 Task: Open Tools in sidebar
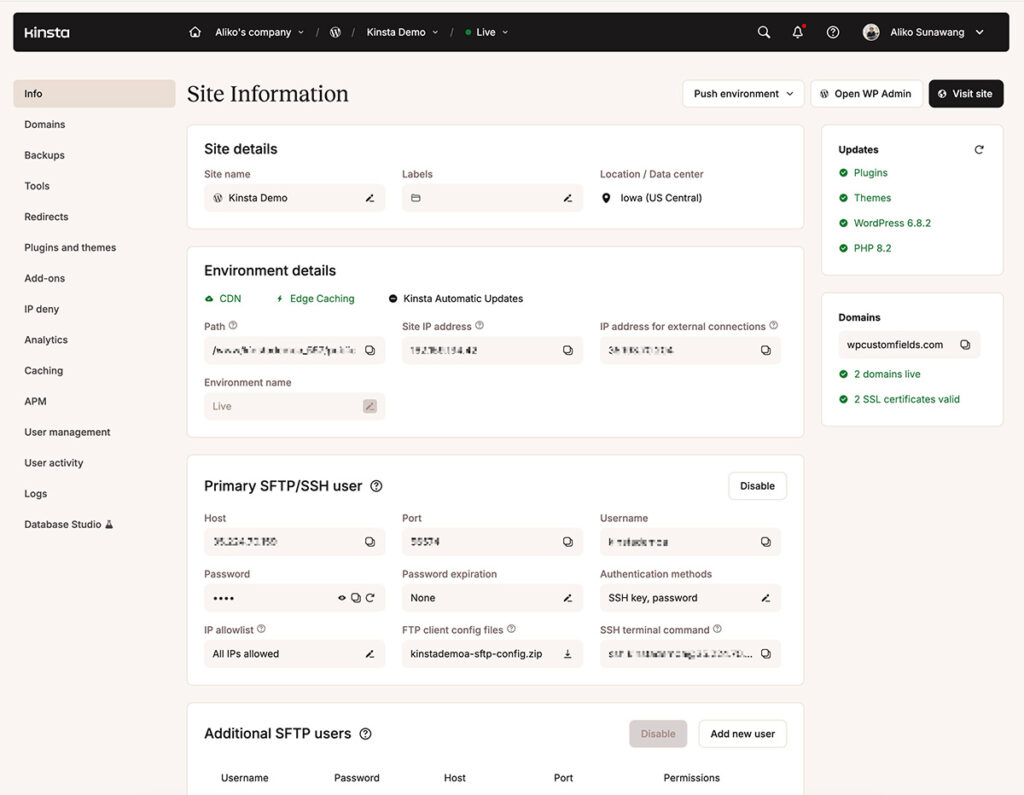(x=37, y=186)
